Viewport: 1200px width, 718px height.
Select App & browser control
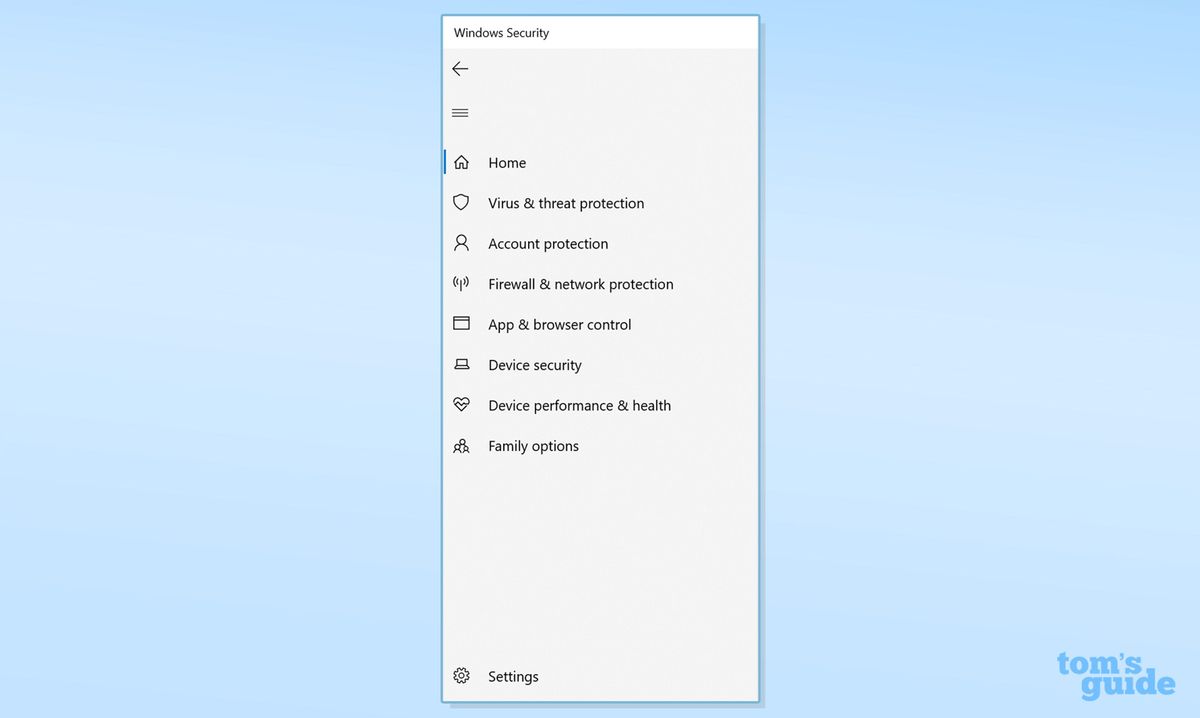[559, 324]
